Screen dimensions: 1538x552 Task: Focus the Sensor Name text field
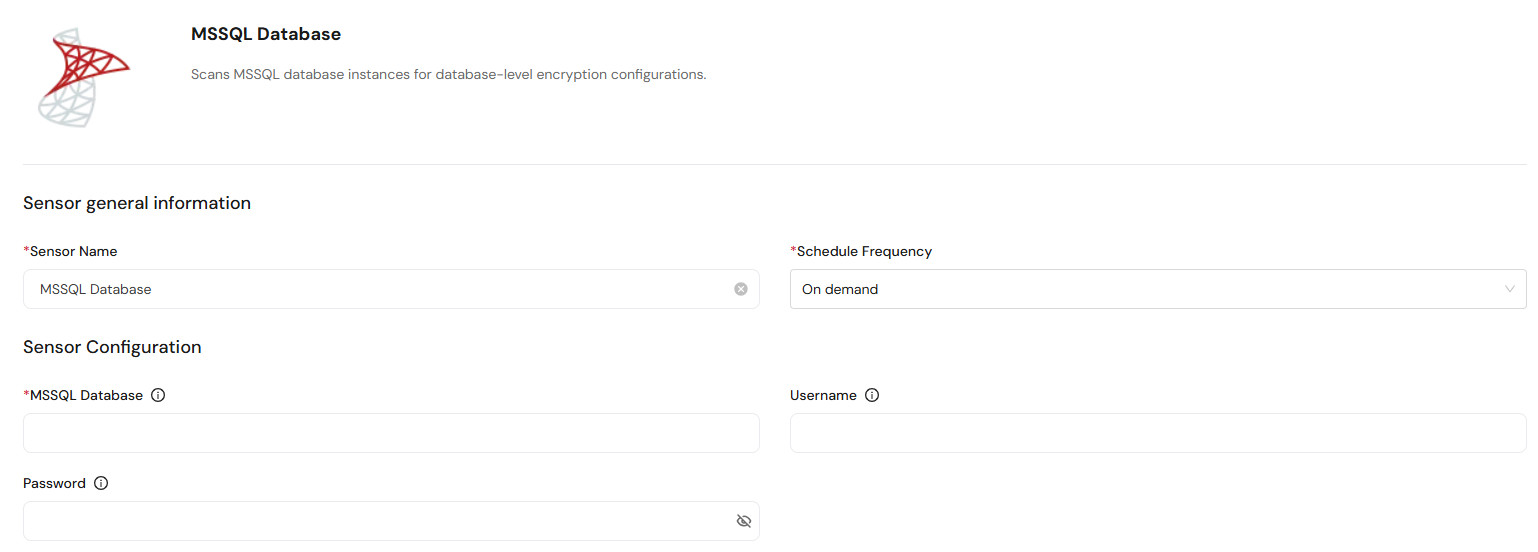pos(391,289)
